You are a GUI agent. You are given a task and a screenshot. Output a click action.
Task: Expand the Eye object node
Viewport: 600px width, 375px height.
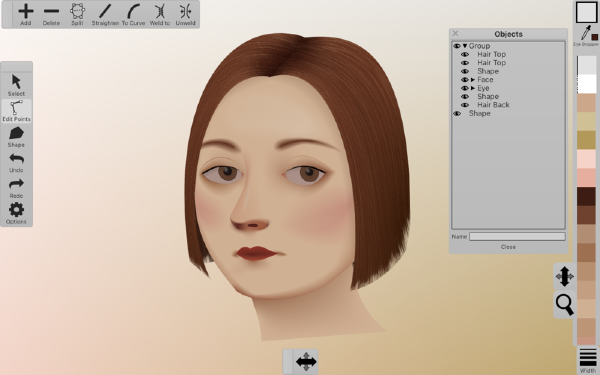coord(473,88)
